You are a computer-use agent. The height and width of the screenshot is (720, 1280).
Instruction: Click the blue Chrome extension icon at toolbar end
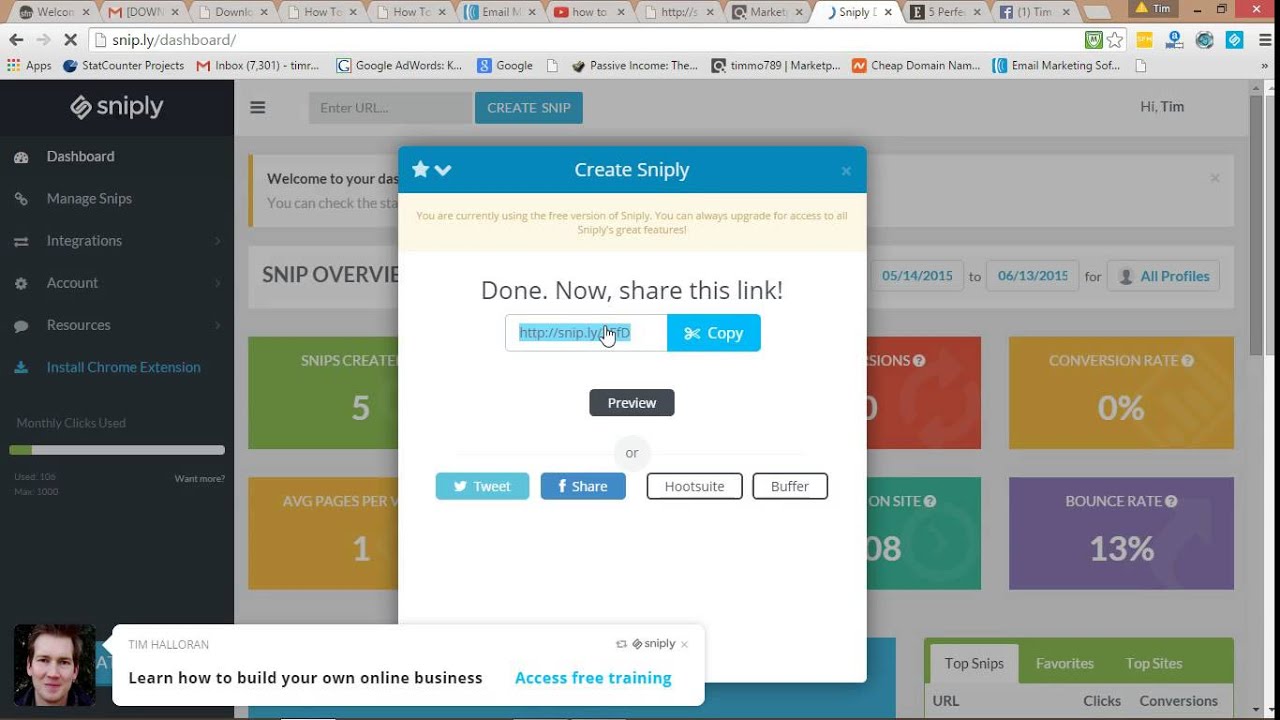[x=1235, y=40]
